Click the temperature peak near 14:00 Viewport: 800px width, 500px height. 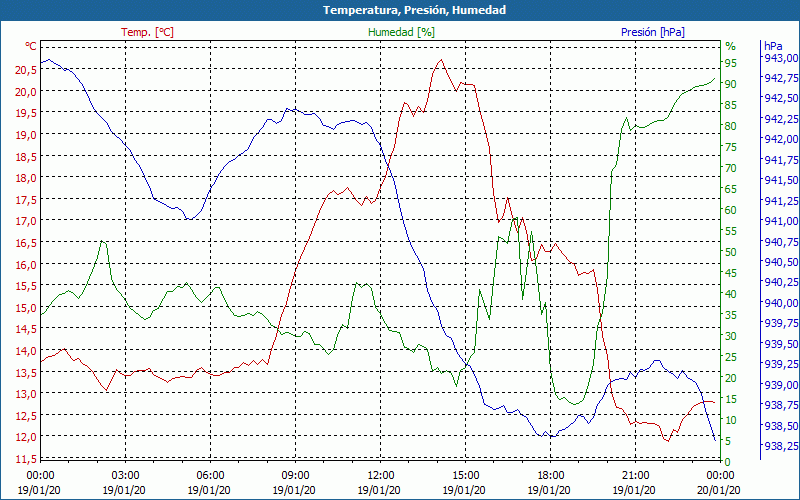click(x=441, y=60)
